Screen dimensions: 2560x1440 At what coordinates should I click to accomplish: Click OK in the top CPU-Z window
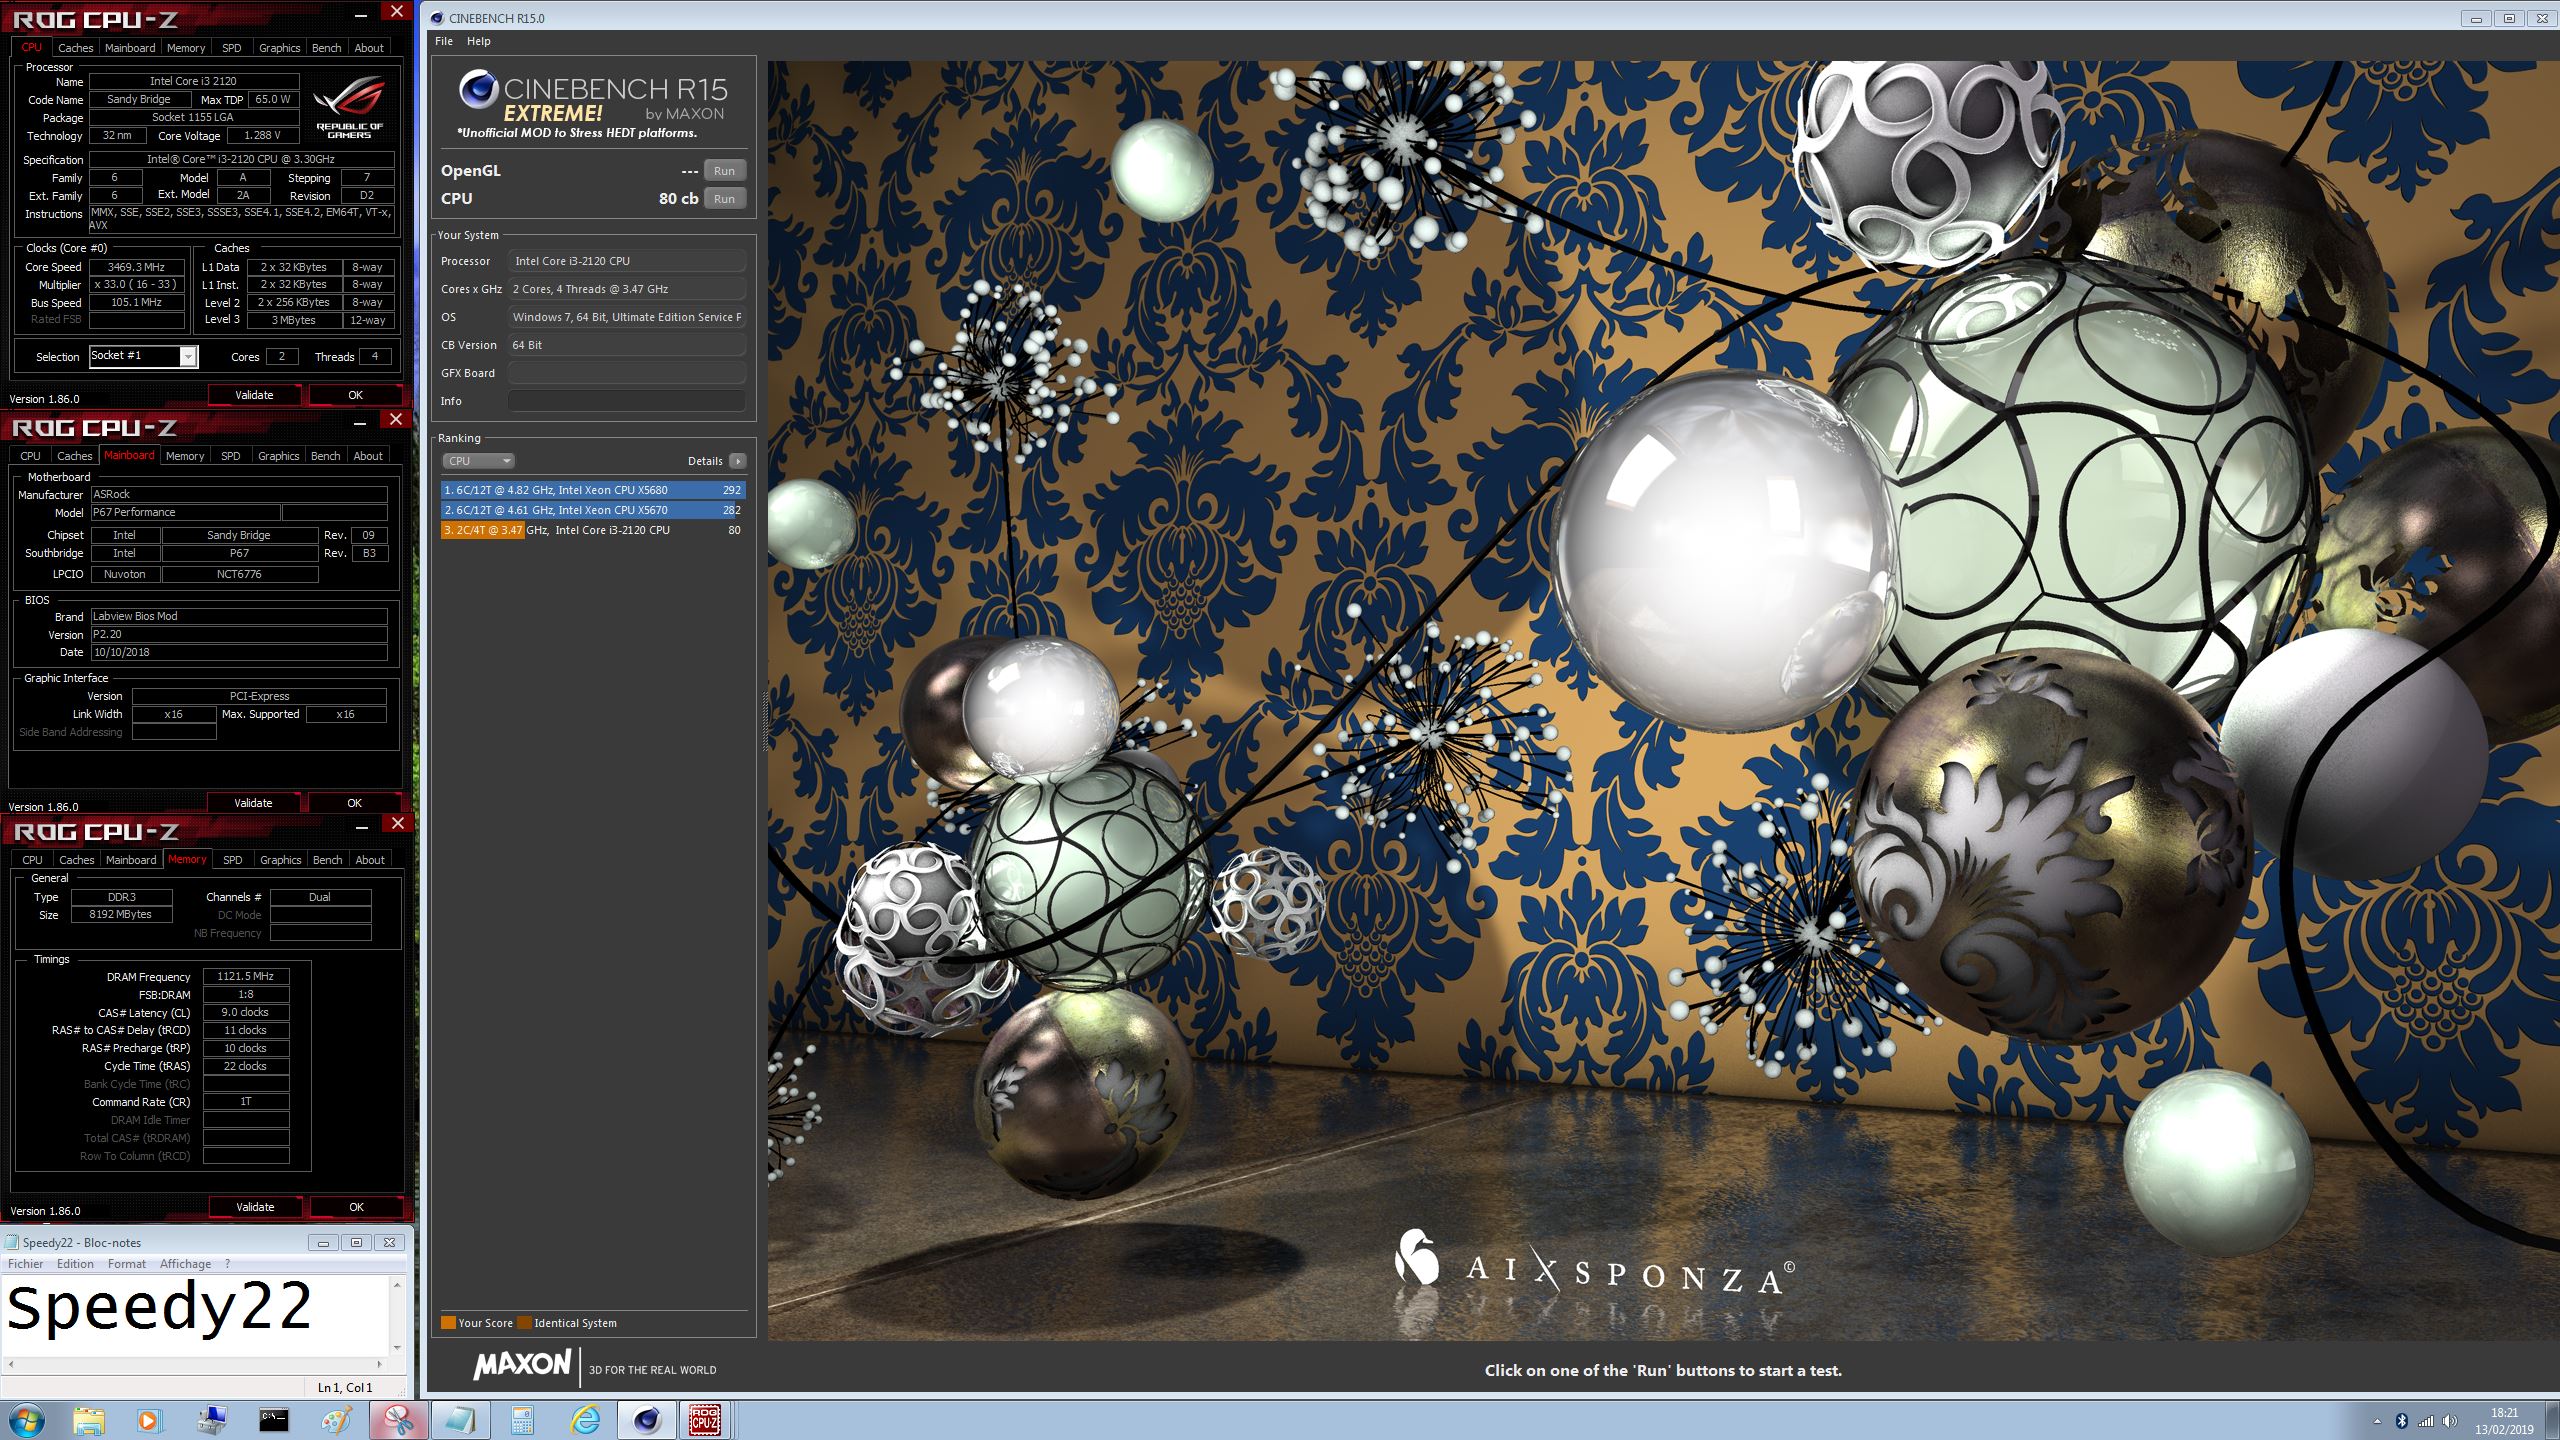pos(355,395)
